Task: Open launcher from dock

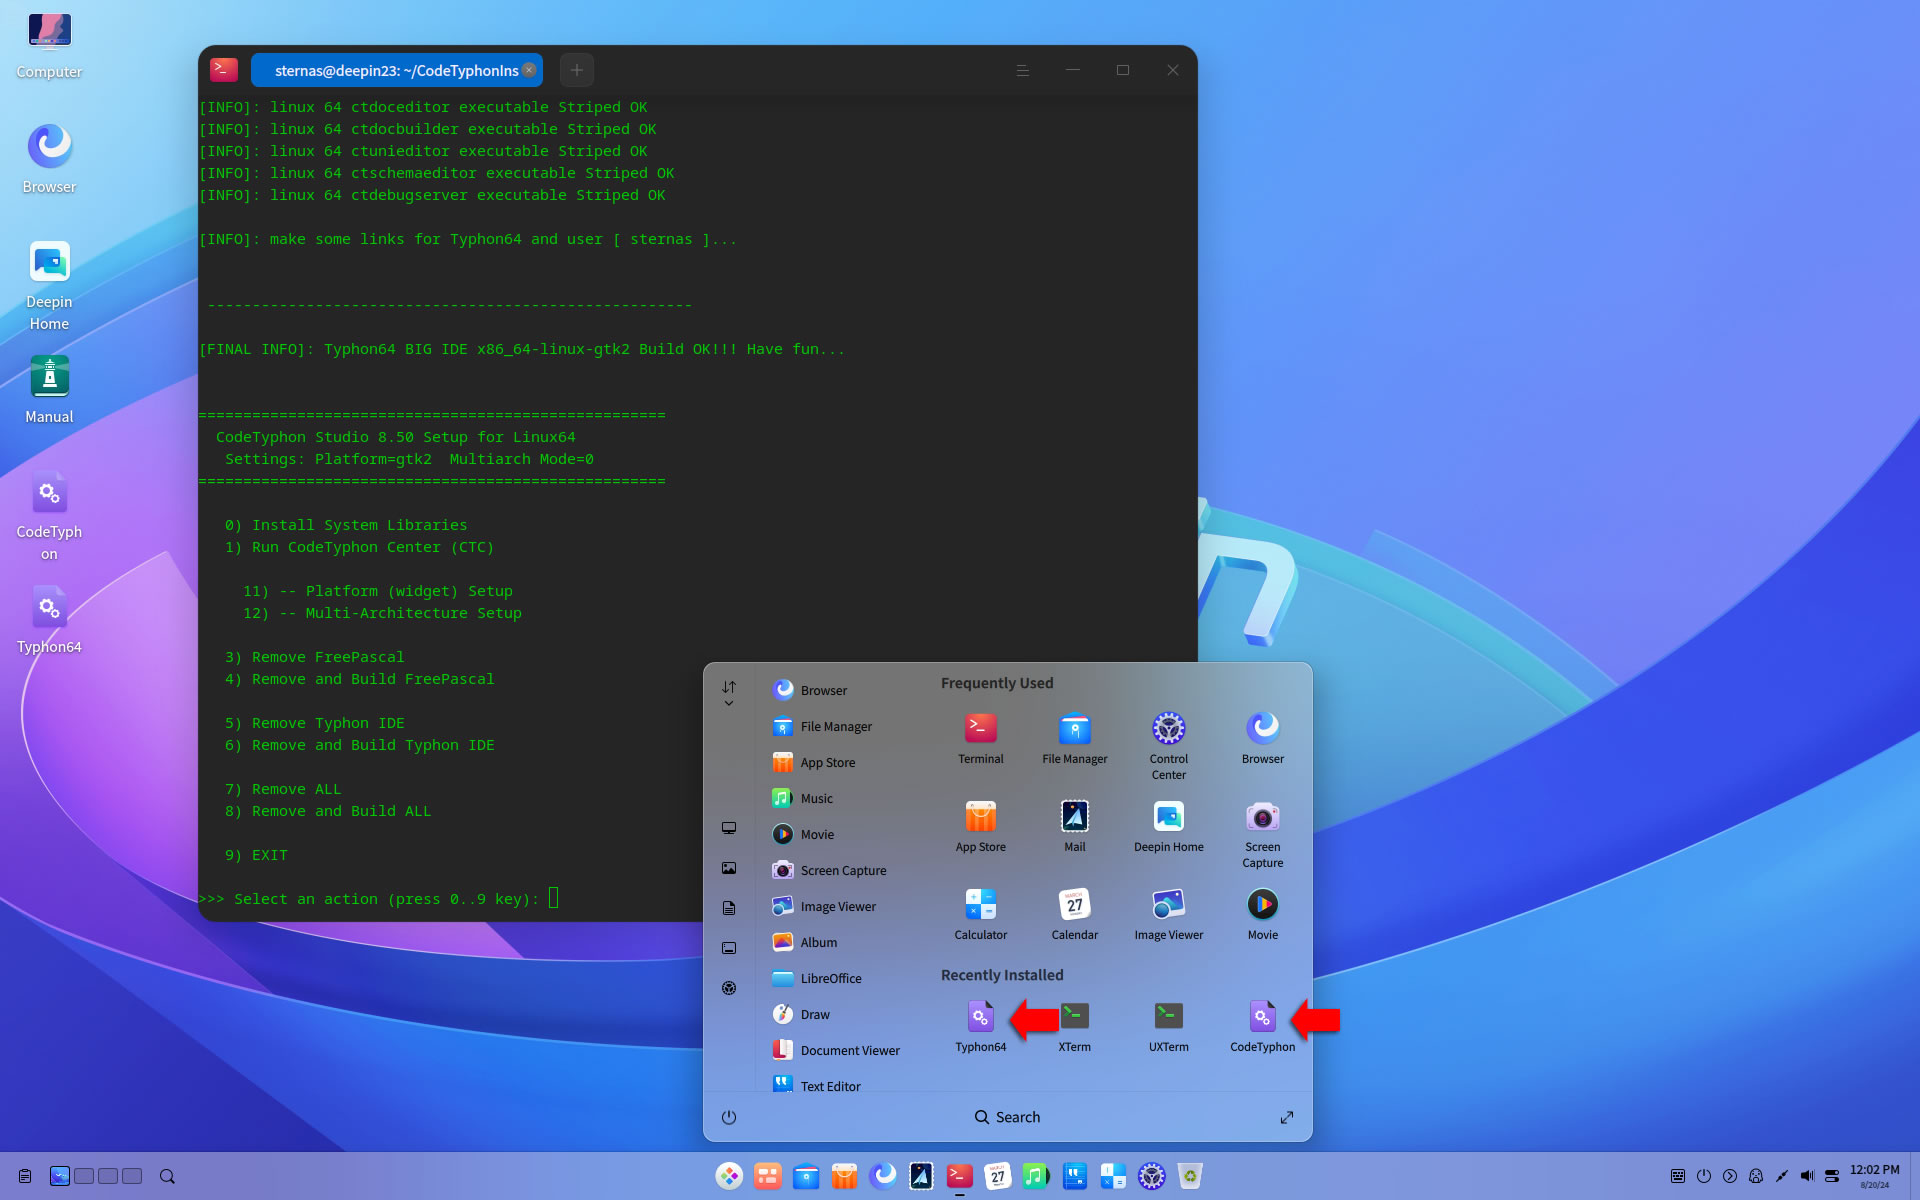Action: pyautogui.click(x=729, y=1176)
